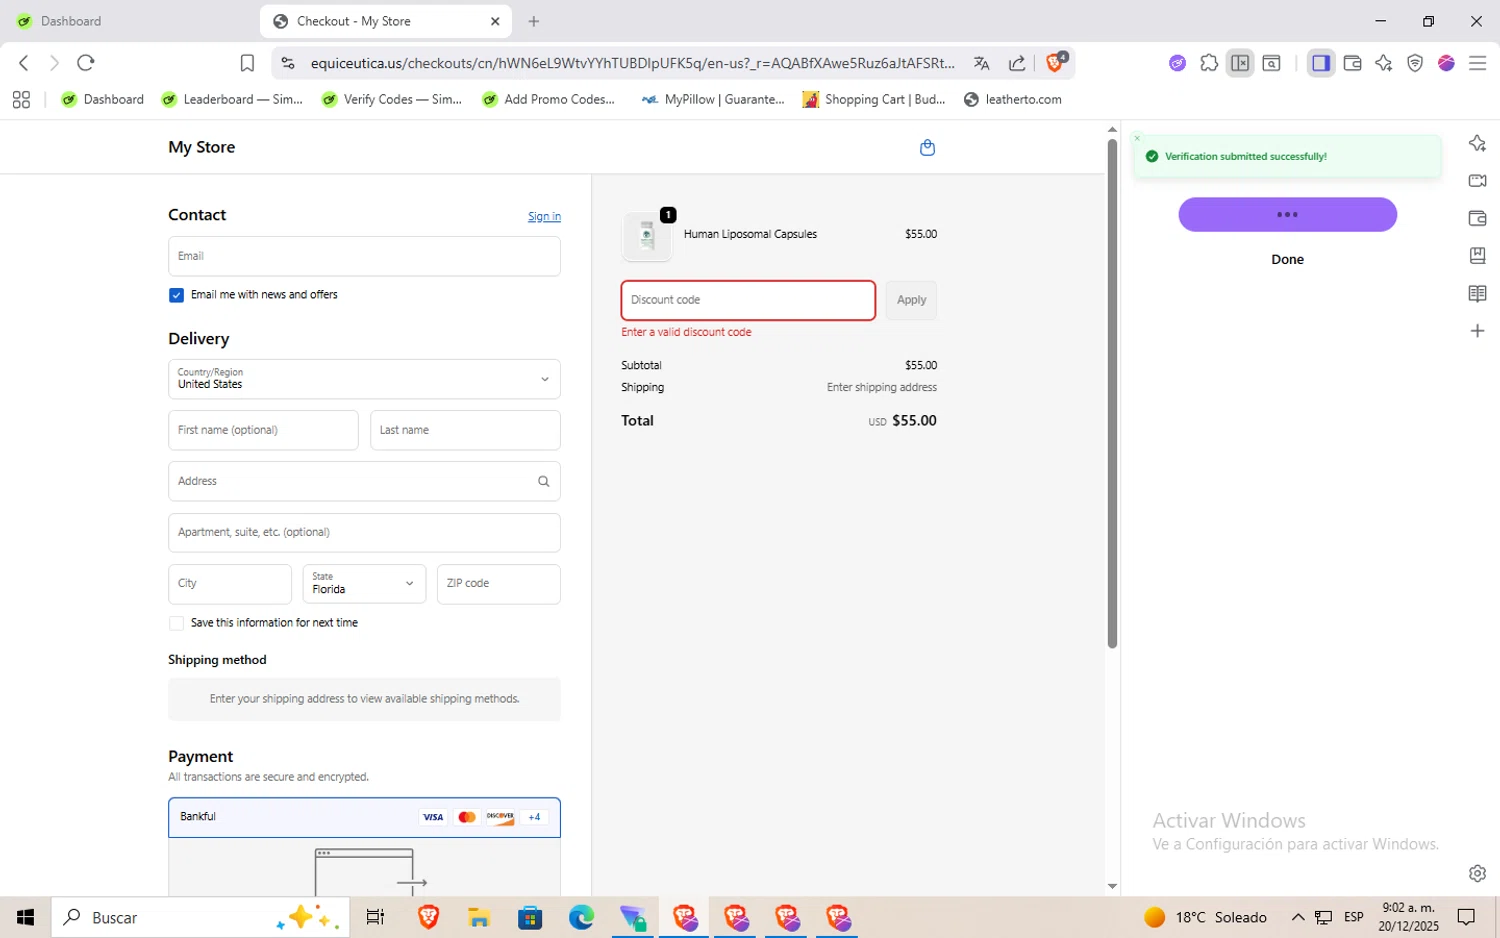1500x938 pixels.
Task: Go back with the browser back arrow
Action: point(24,63)
